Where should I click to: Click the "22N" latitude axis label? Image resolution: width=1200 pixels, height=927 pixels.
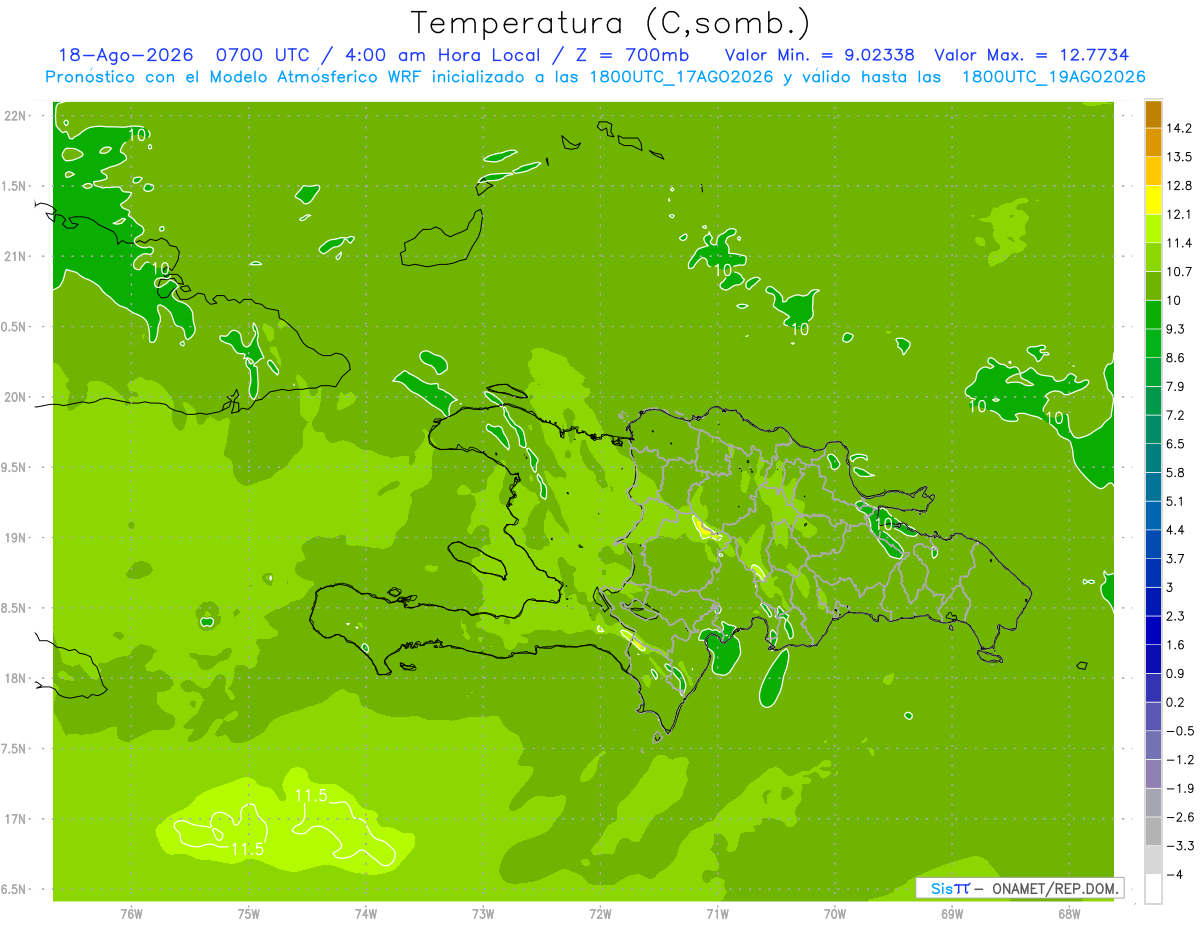click(15, 116)
